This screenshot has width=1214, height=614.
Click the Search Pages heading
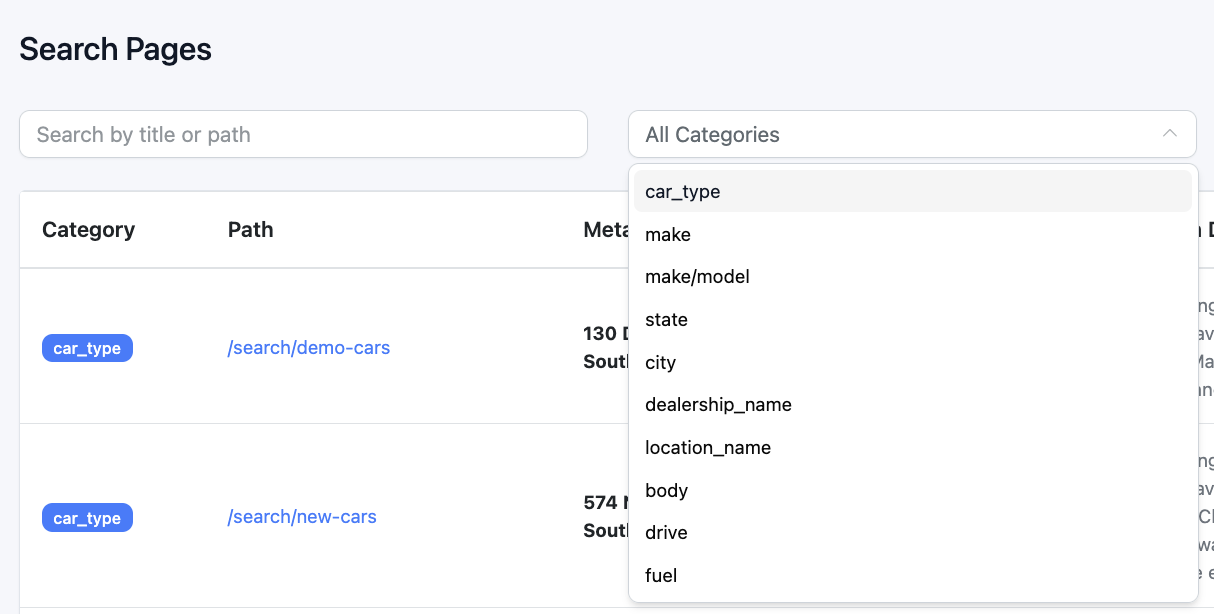[115, 49]
